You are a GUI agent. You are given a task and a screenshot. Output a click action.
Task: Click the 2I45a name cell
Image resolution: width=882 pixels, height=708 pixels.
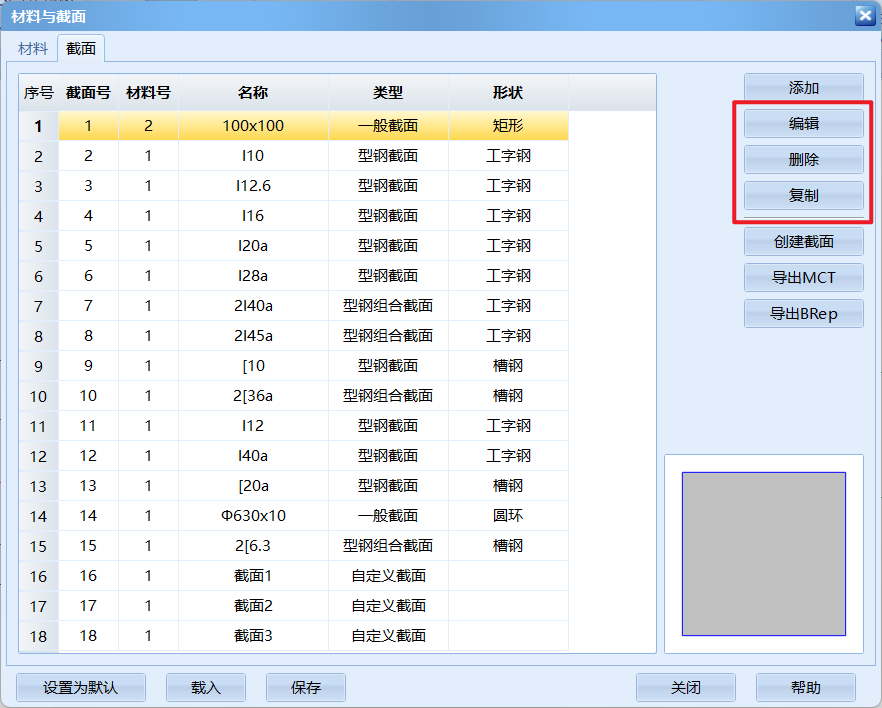[253, 336]
